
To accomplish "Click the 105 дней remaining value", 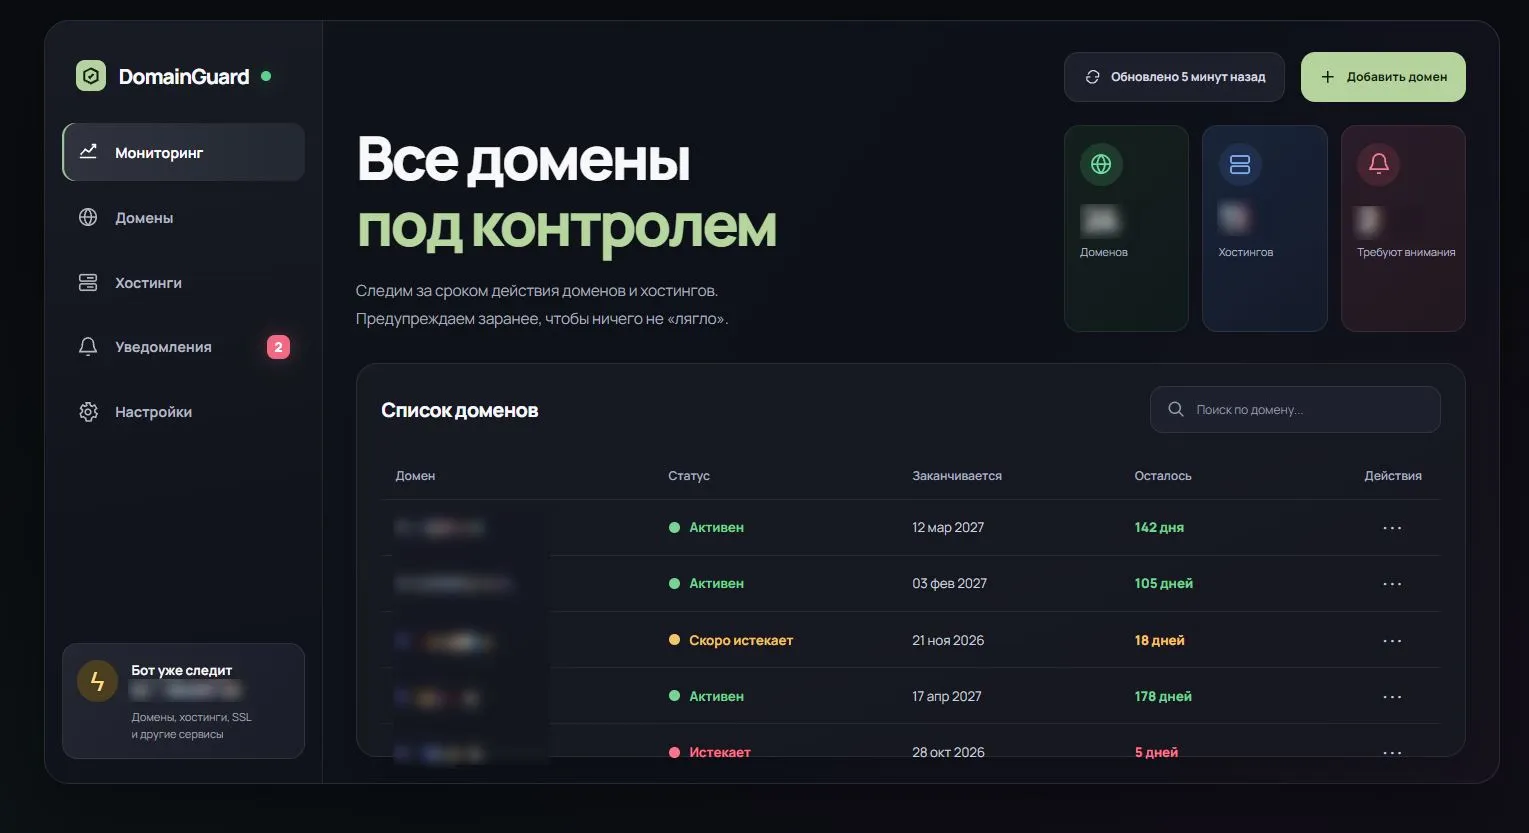I will [1164, 583].
